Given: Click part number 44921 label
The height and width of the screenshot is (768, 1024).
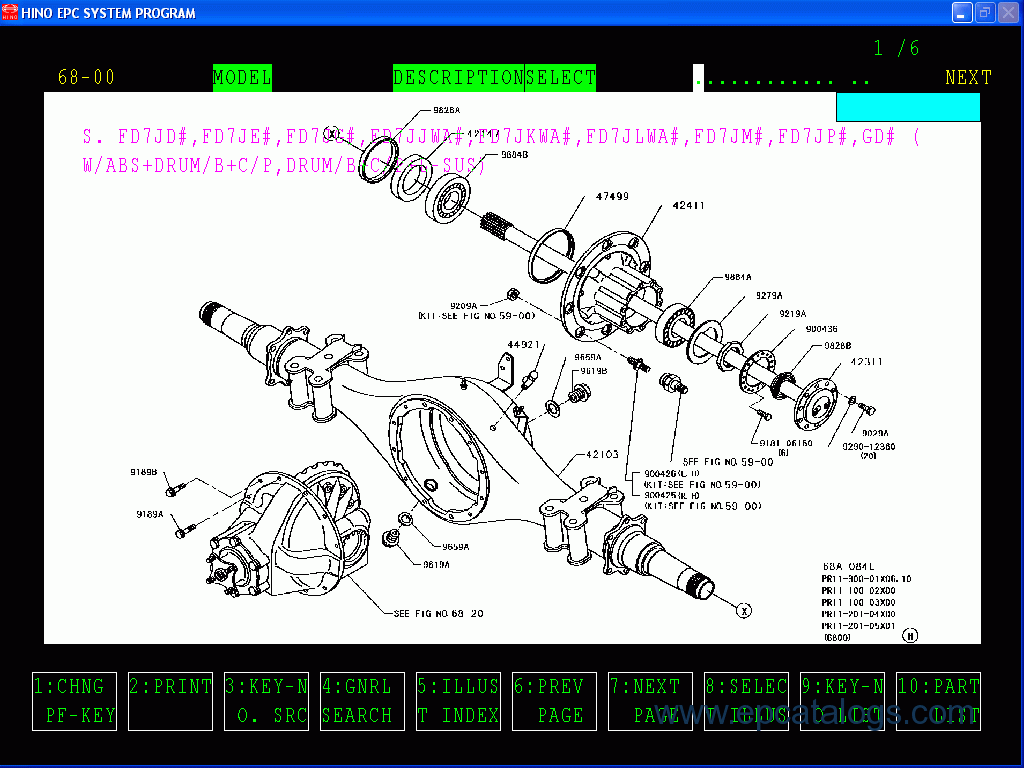Looking at the screenshot, I should [x=524, y=344].
